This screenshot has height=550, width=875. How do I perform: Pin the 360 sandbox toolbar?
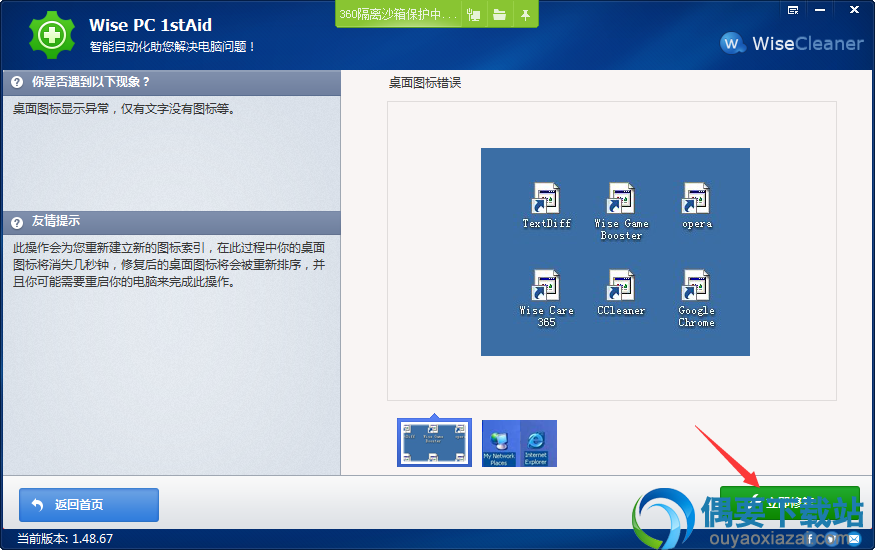pyautogui.click(x=525, y=15)
